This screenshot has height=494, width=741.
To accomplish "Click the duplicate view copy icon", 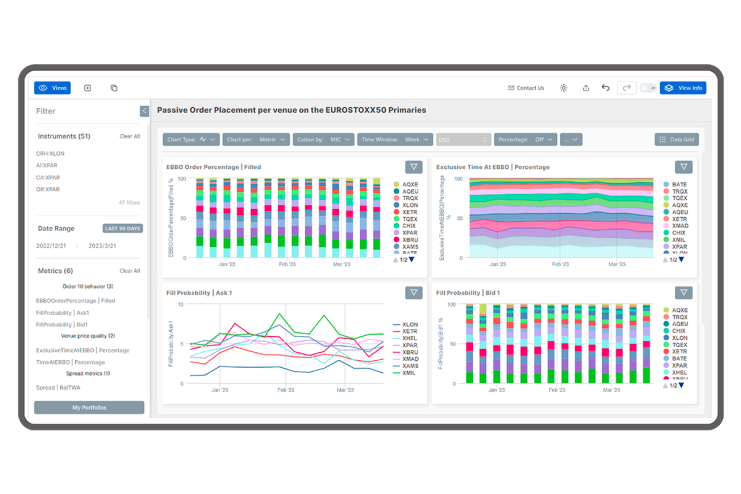I will (x=114, y=88).
